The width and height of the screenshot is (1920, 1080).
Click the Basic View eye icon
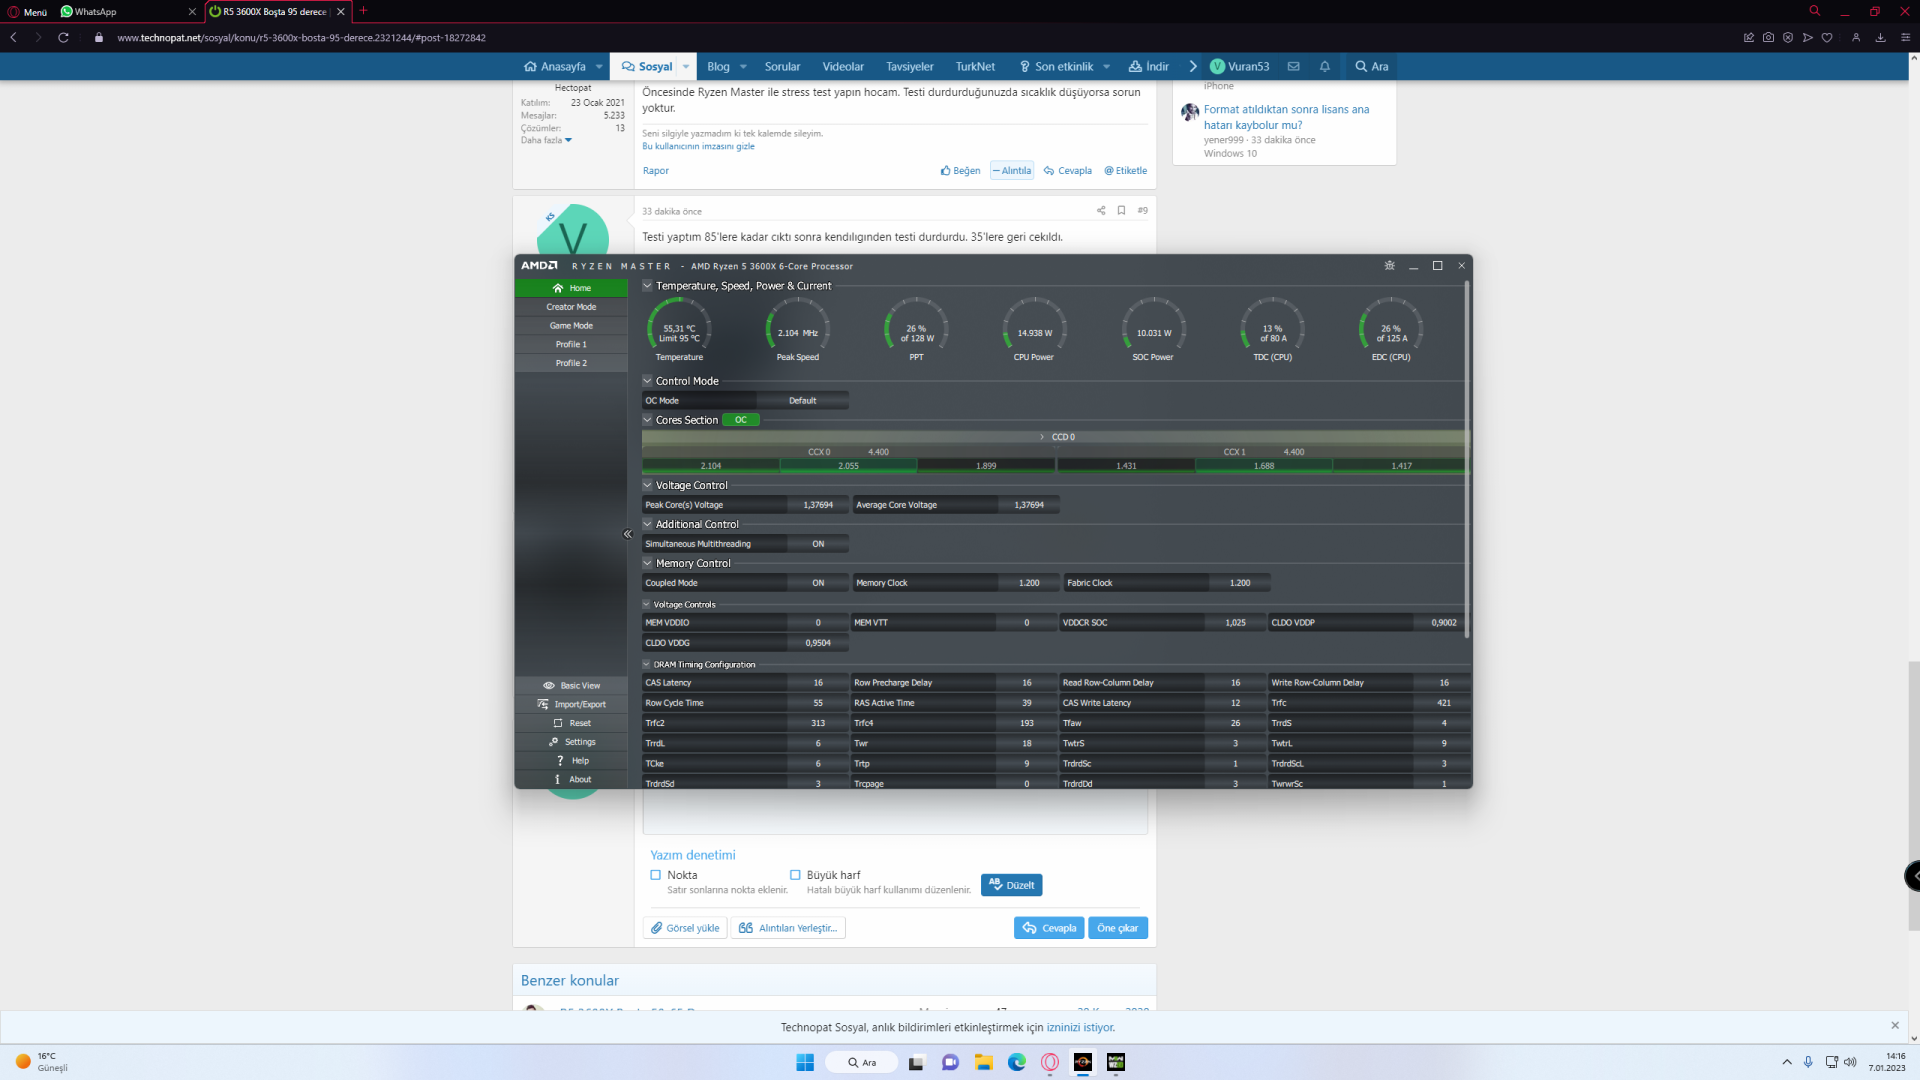549,686
